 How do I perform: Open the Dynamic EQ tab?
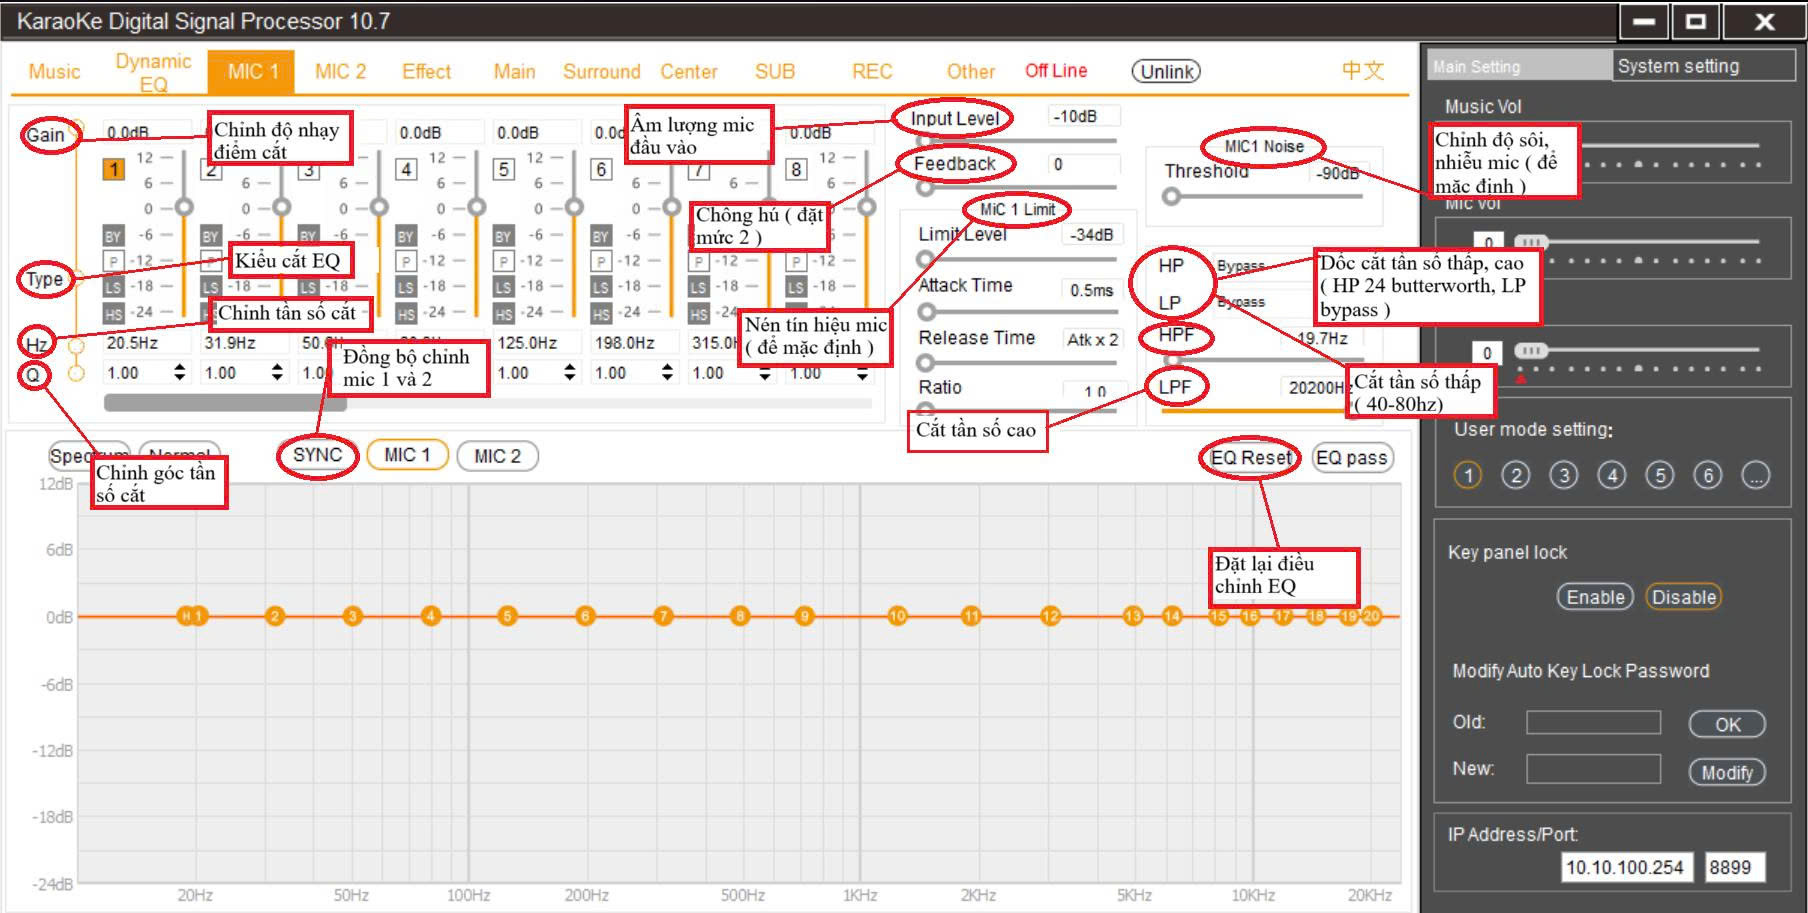153,73
